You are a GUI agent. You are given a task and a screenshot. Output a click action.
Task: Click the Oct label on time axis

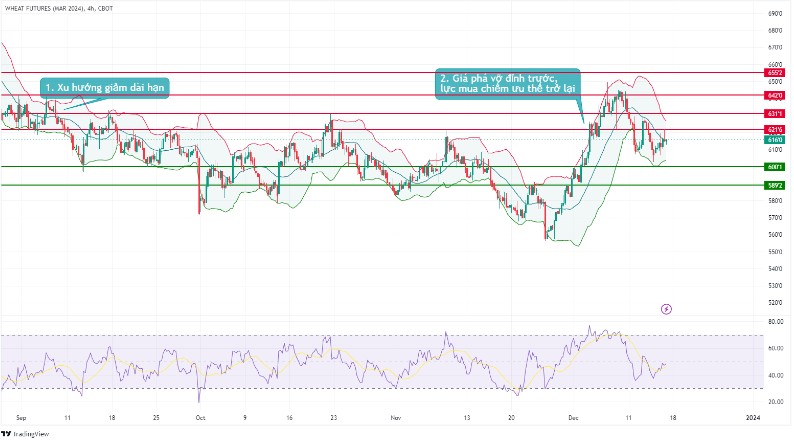pyautogui.click(x=201, y=414)
